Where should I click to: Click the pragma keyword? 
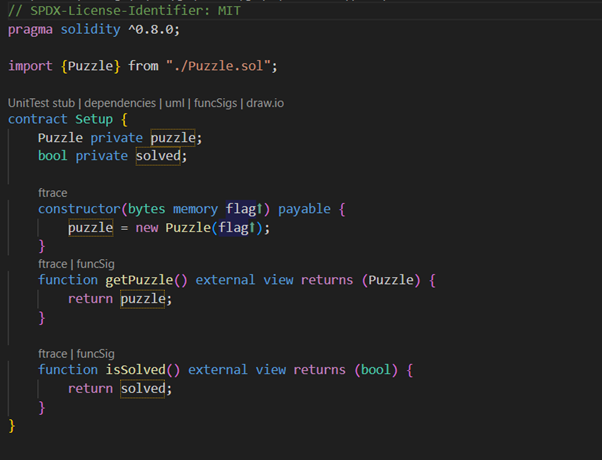[30, 30]
